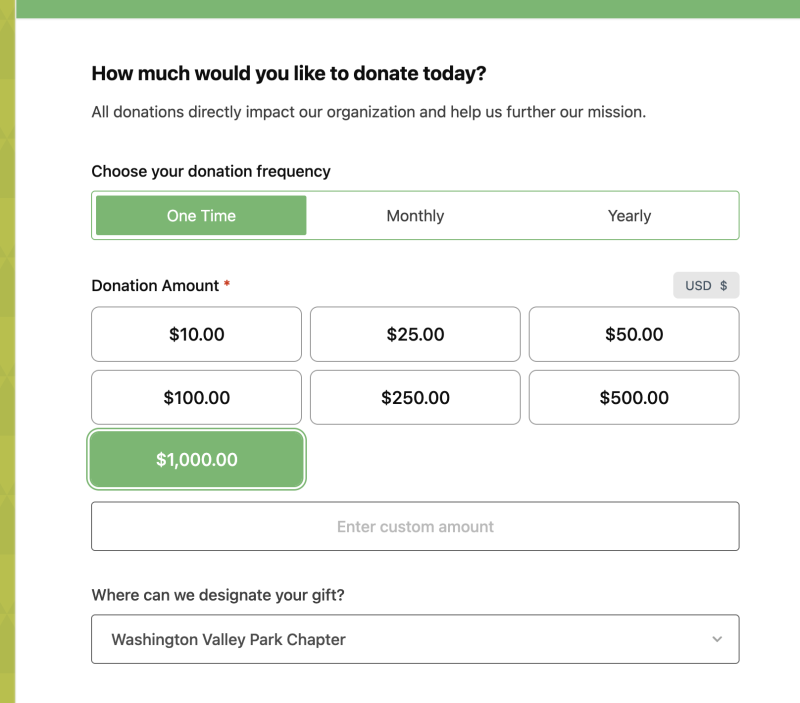Focus the Enter custom amount field
This screenshot has height=703, width=800.
pos(415,526)
